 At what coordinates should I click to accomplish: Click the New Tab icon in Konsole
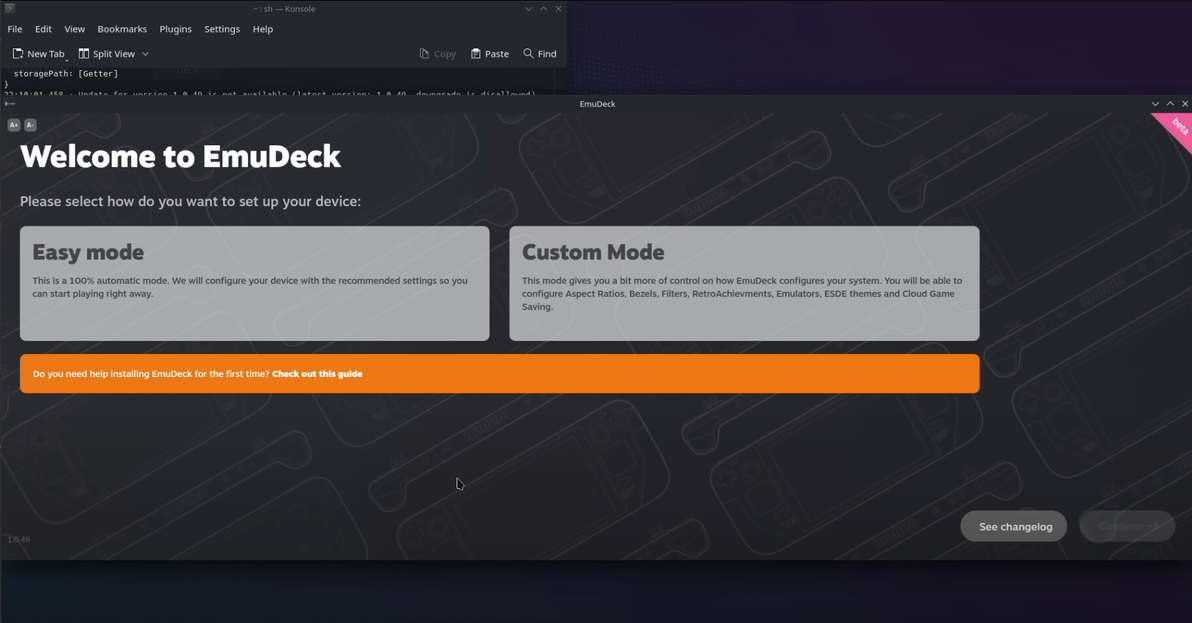click(x=18, y=54)
